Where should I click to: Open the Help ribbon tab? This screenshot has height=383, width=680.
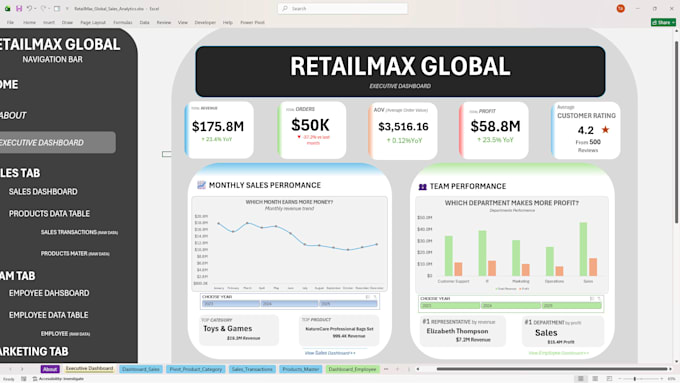point(228,23)
